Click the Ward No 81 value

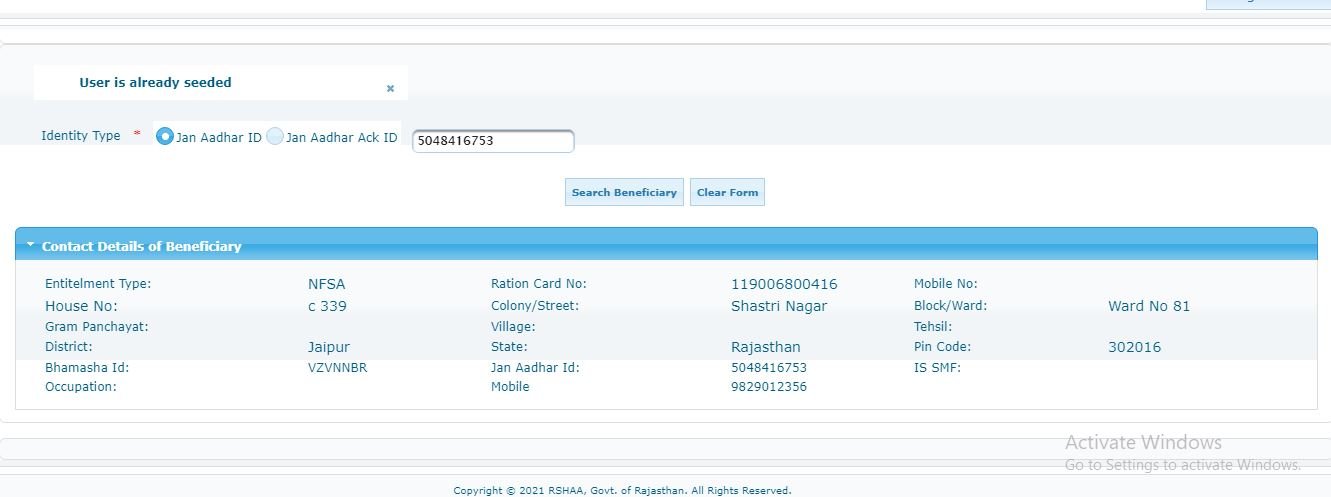pyautogui.click(x=1149, y=306)
